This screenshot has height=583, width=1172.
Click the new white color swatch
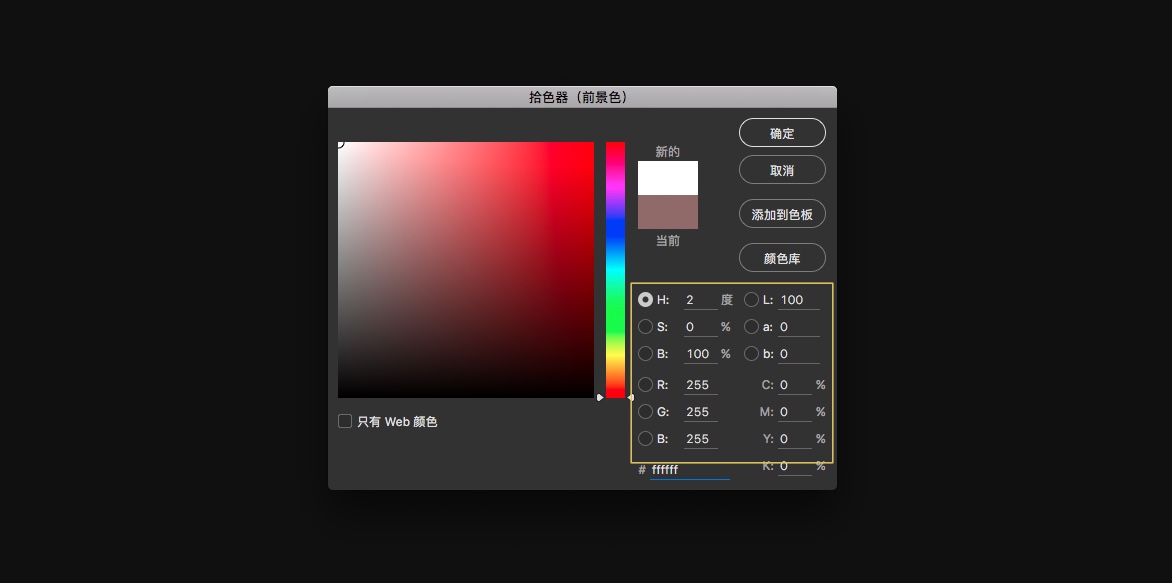click(x=668, y=178)
